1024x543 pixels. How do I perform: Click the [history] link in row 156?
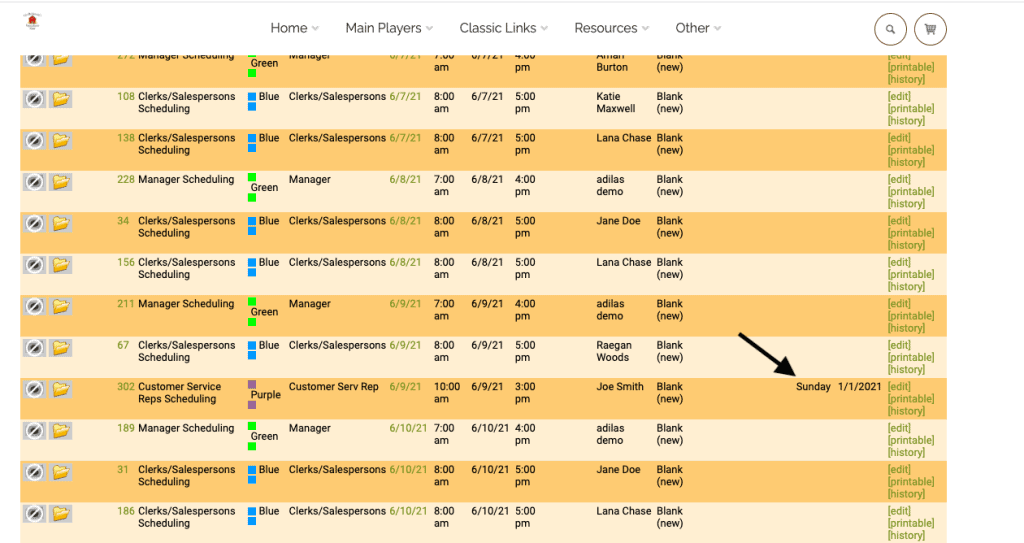pyautogui.click(x=906, y=287)
